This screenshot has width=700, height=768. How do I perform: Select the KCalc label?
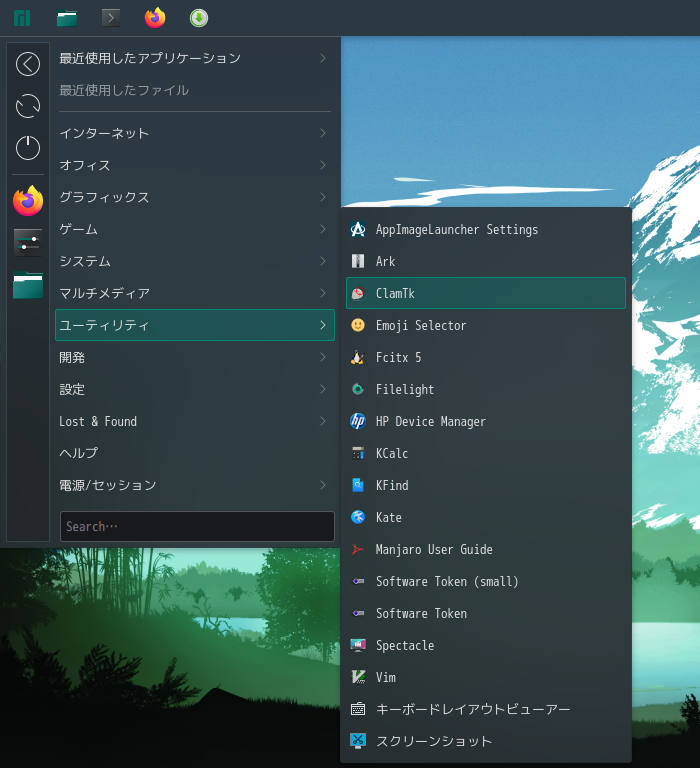392,453
